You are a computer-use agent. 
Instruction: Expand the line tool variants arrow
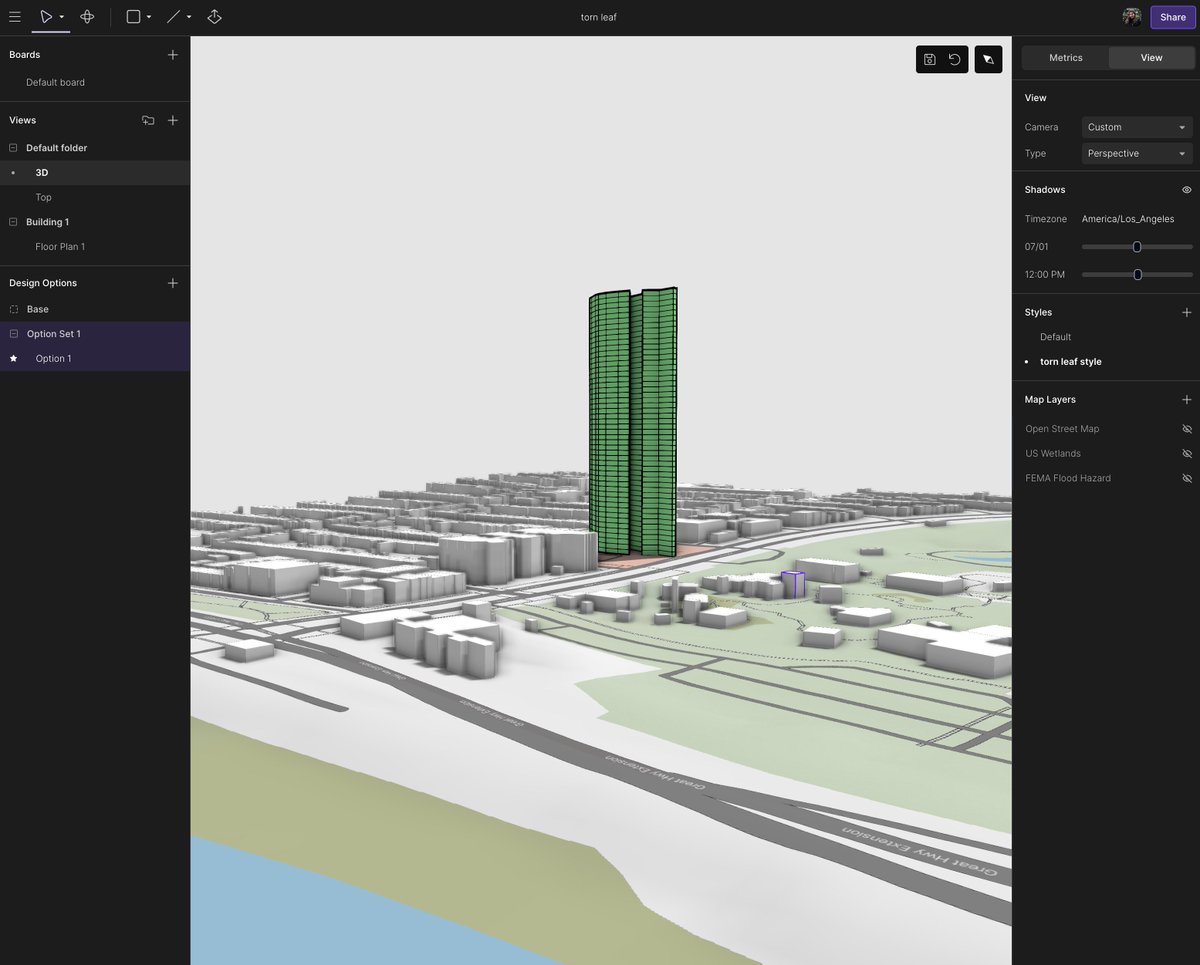(189, 17)
